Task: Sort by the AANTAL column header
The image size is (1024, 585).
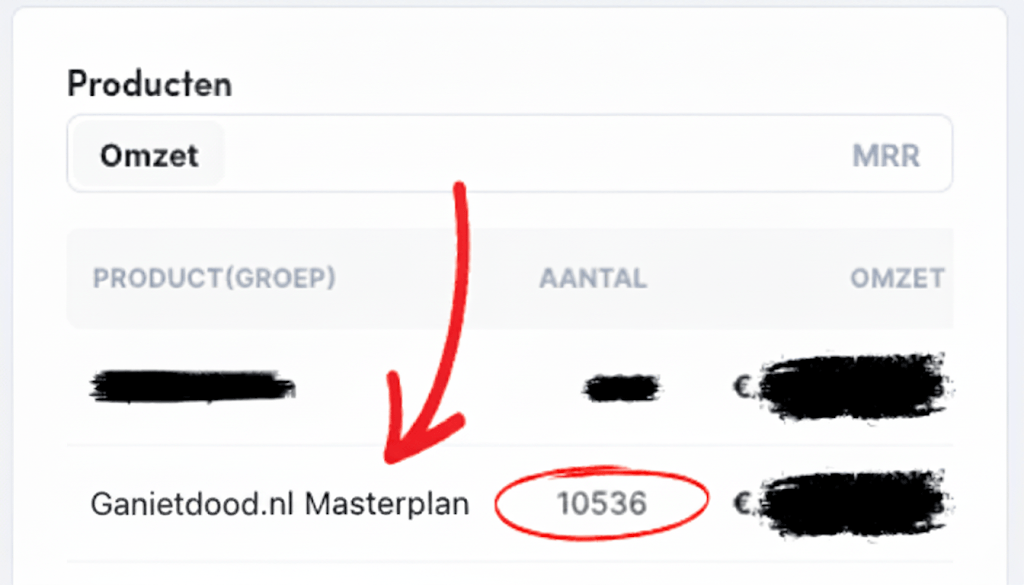Action: [x=593, y=279]
